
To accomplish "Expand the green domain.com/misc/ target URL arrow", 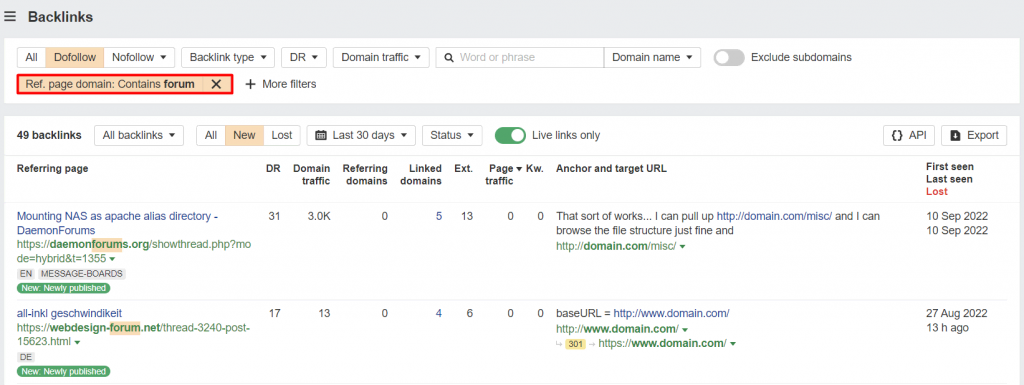I will [682, 247].
